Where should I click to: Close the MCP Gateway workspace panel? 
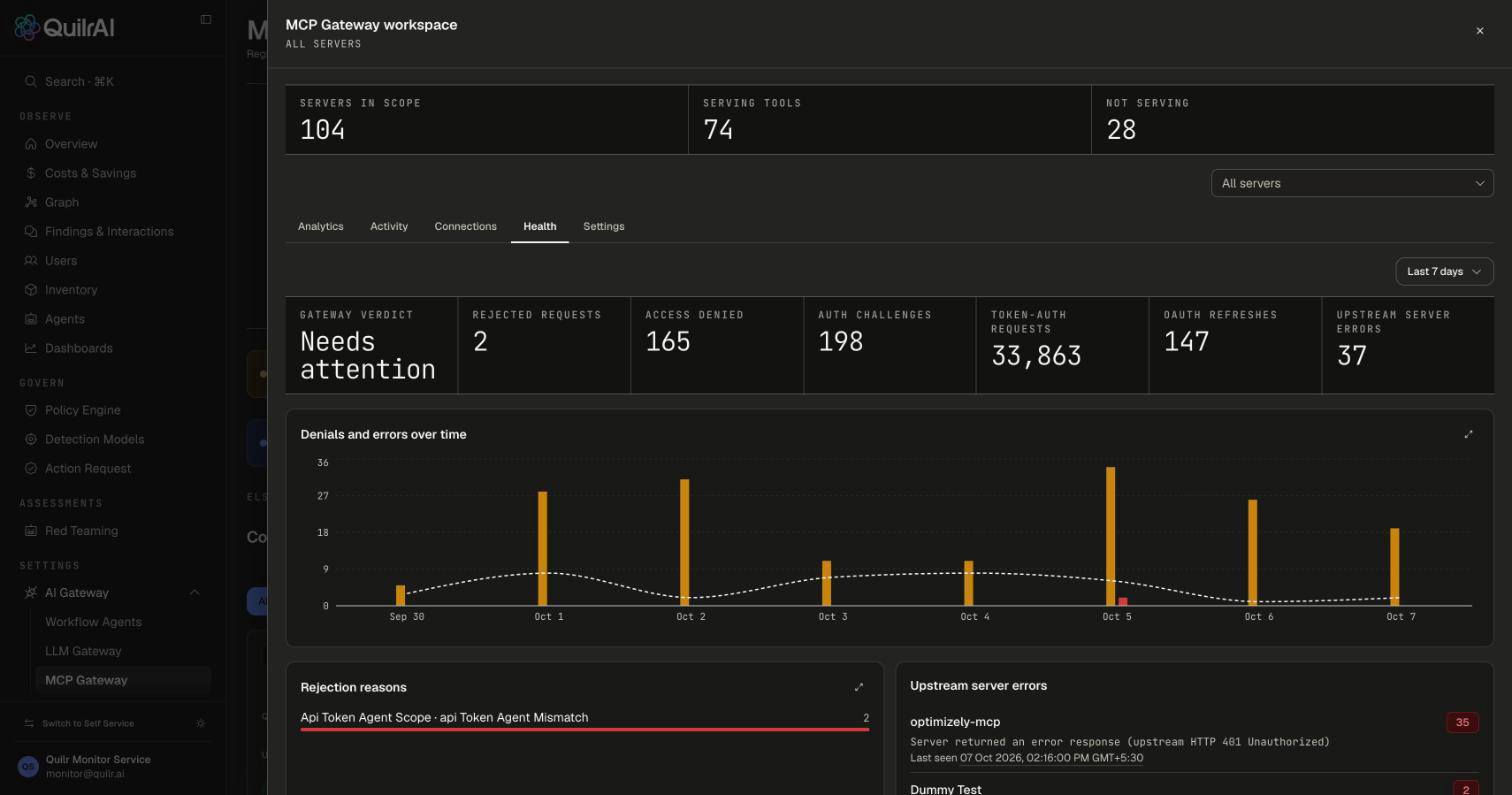pos(1480,31)
